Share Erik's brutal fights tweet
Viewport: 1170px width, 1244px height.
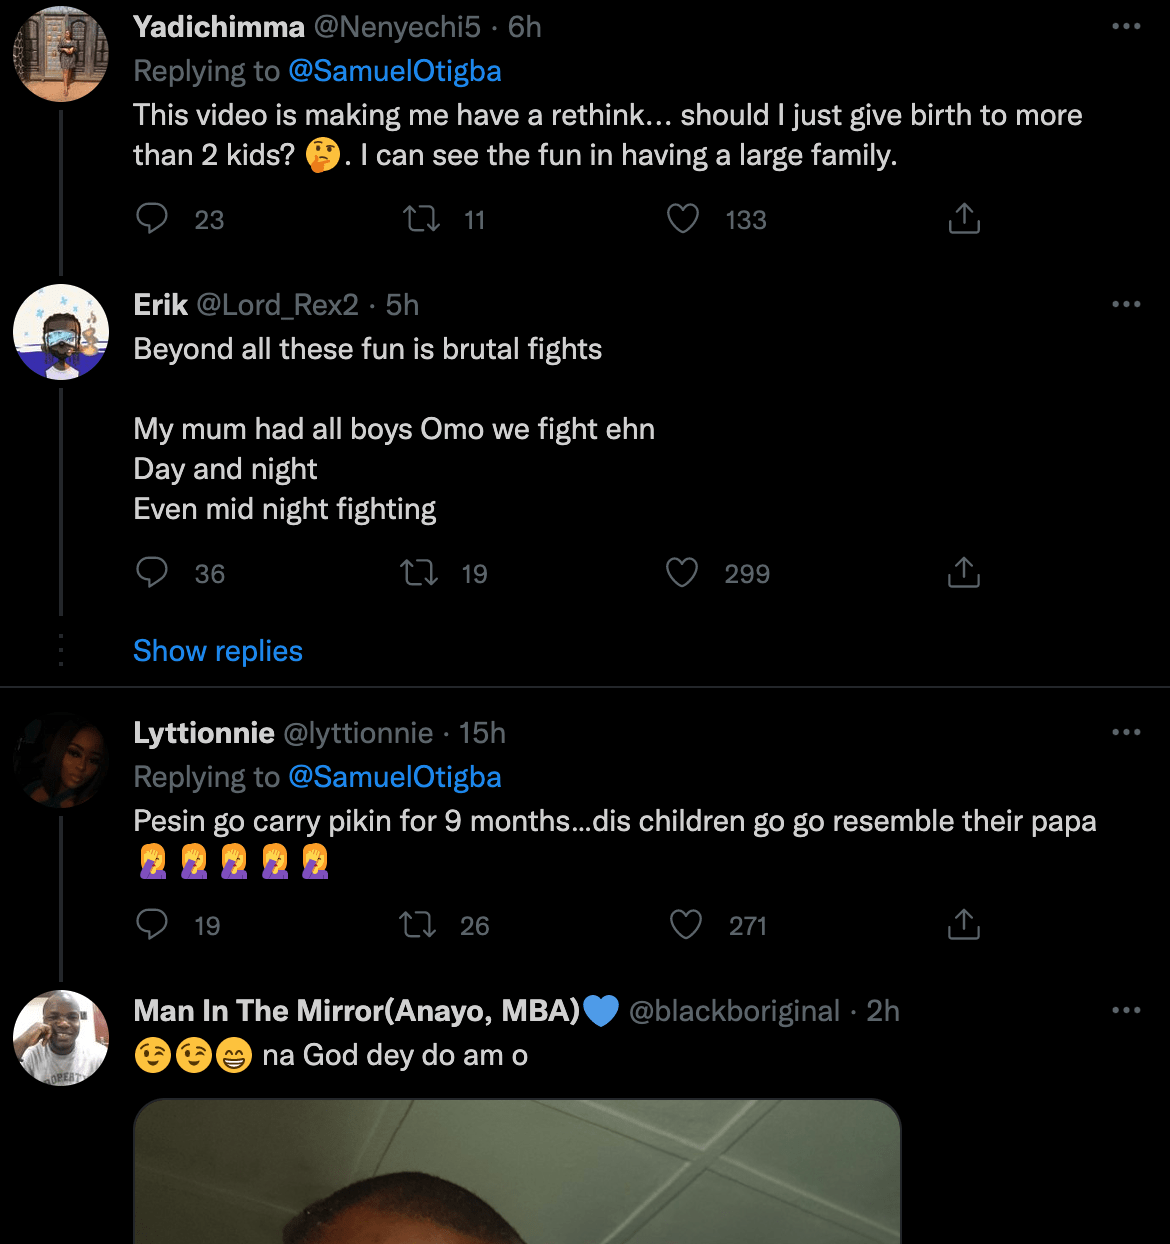(963, 572)
